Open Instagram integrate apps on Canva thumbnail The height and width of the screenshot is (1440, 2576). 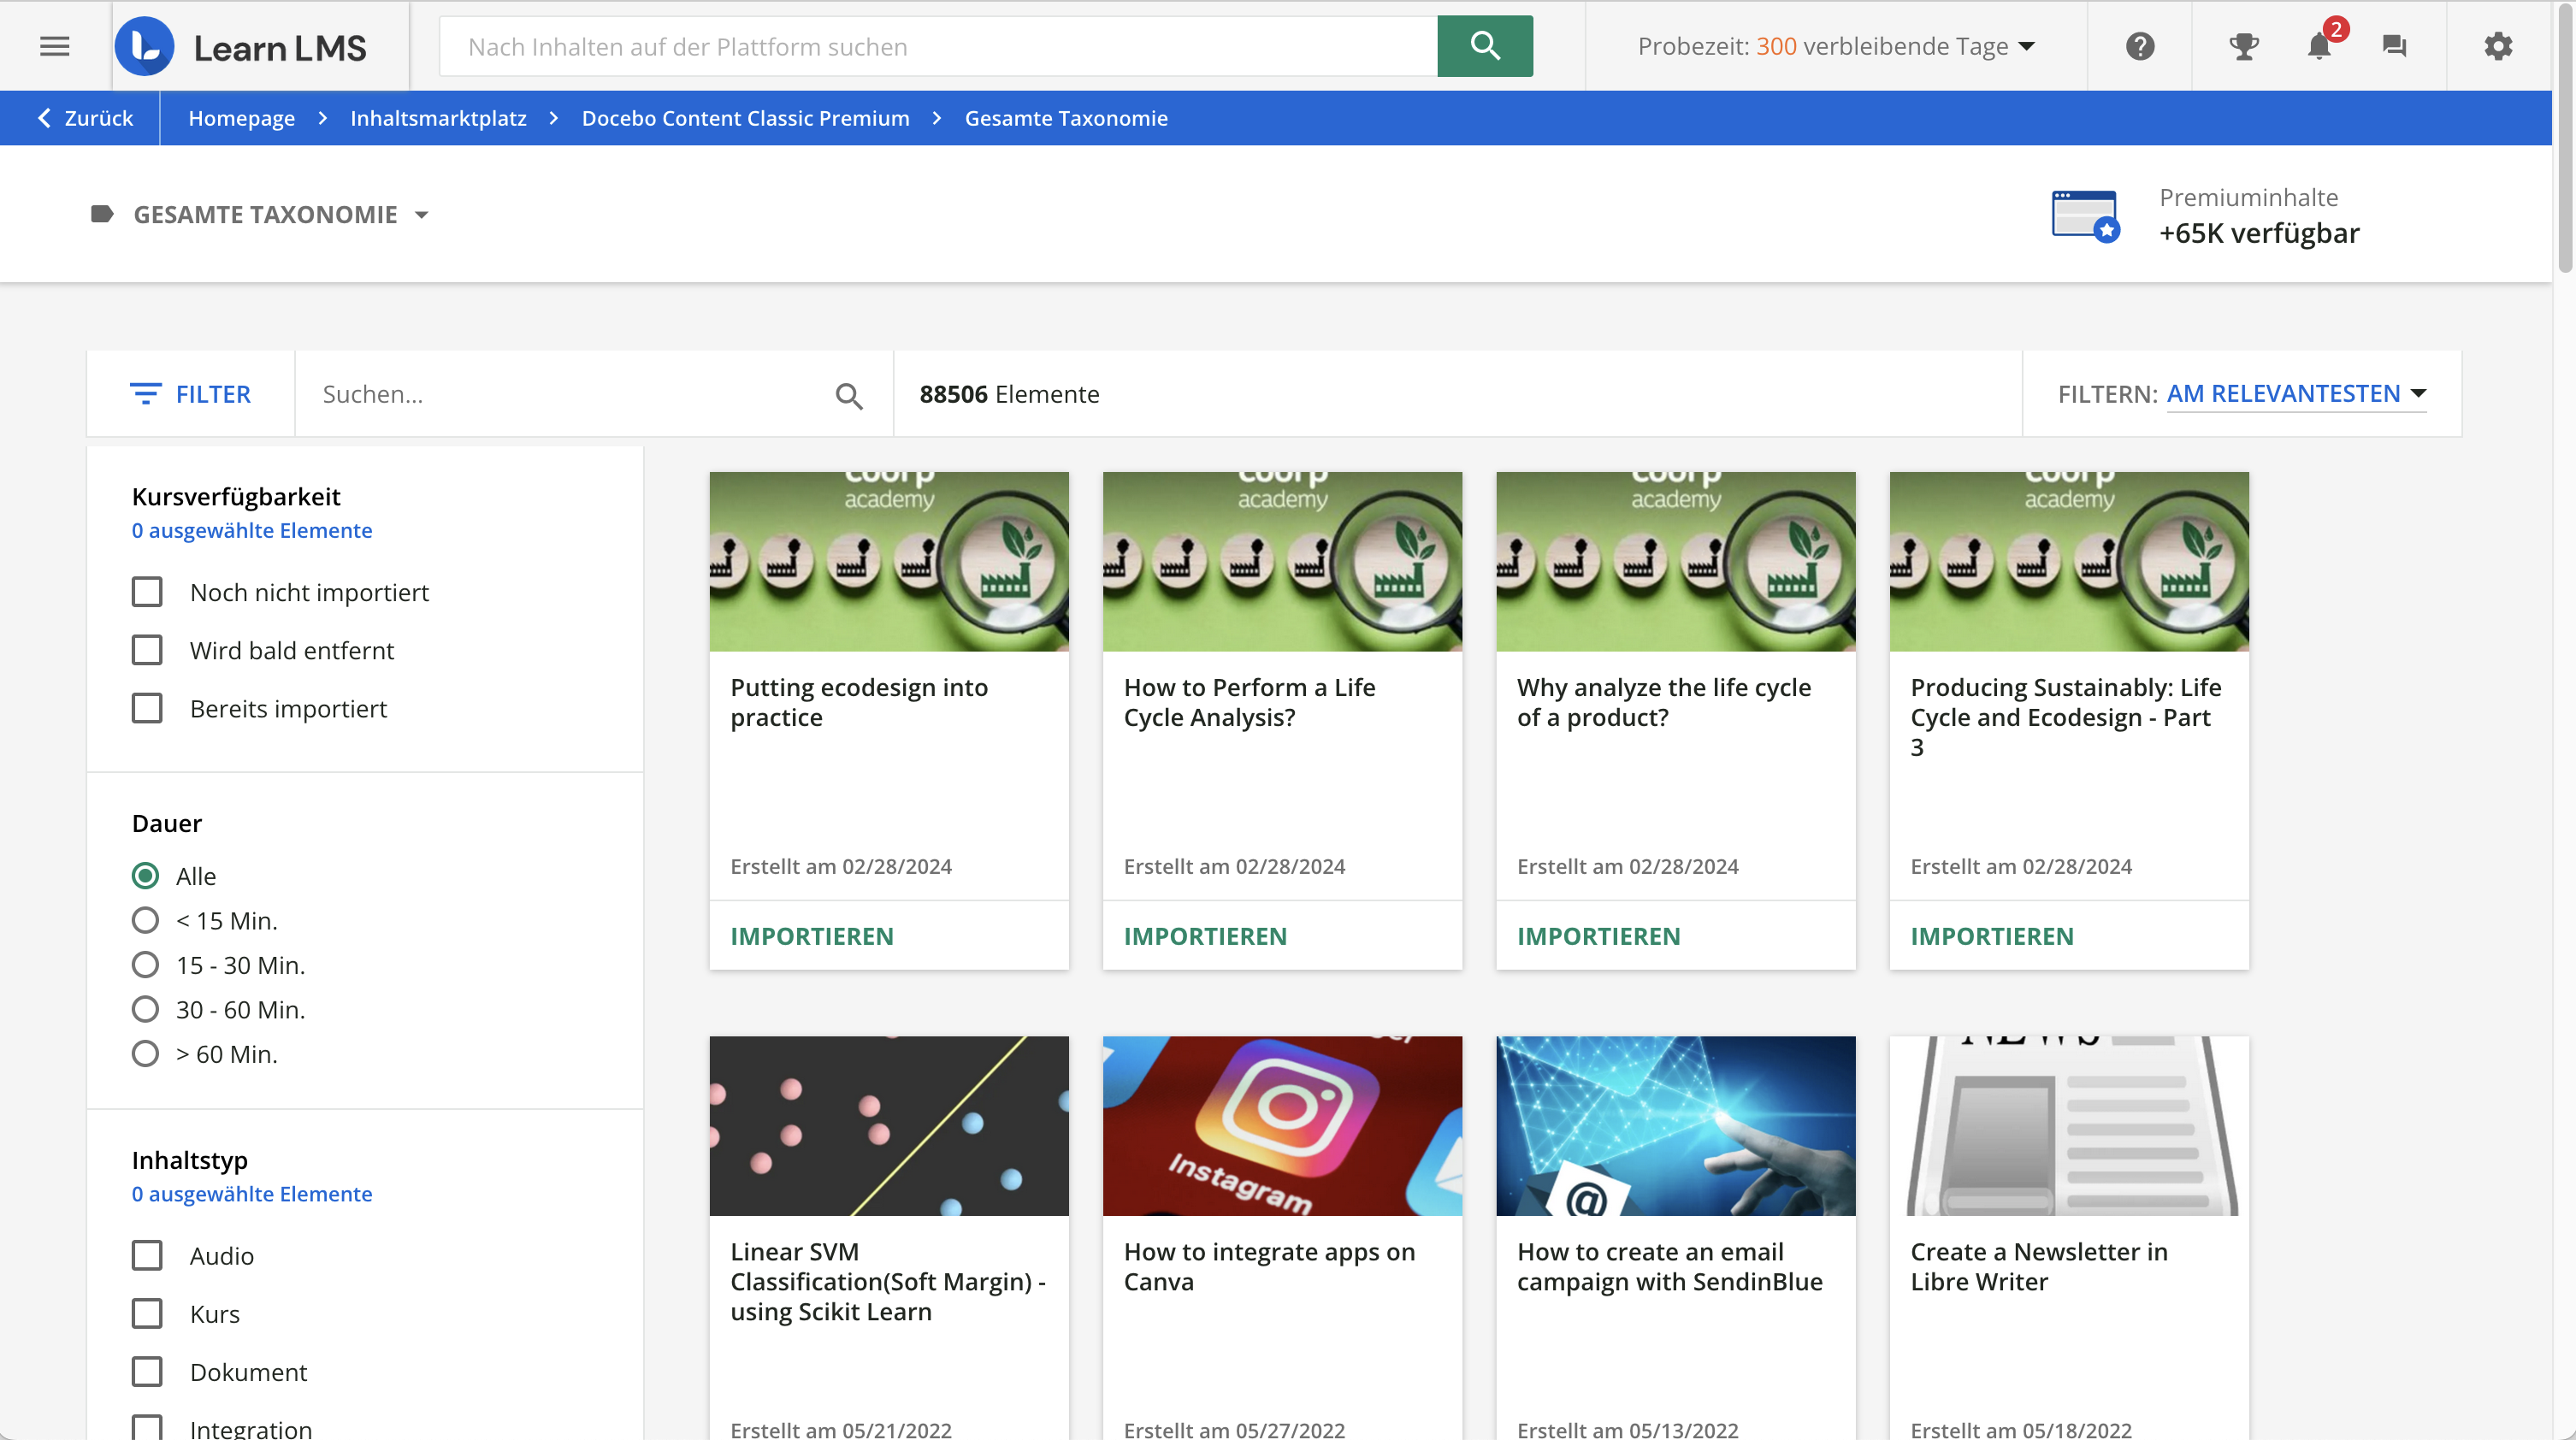tap(1282, 1126)
